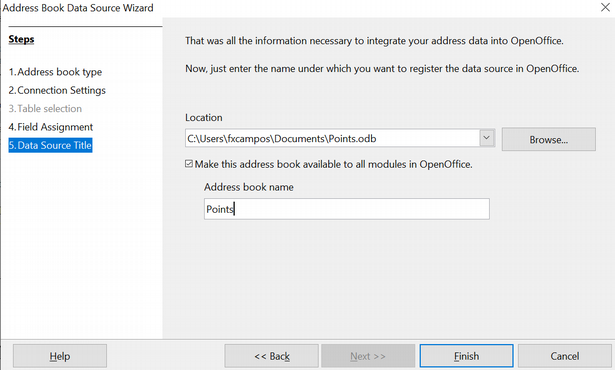Click the disabled Next >> button
The width and height of the screenshot is (615, 370).
tap(368, 356)
